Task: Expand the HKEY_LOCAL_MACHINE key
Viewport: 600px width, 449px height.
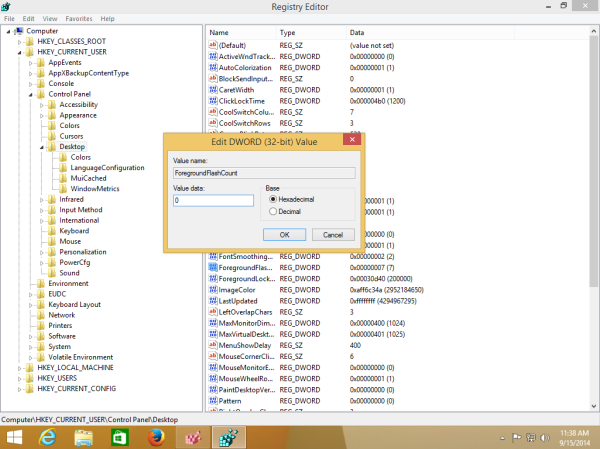Action: pyautogui.click(x=20, y=368)
